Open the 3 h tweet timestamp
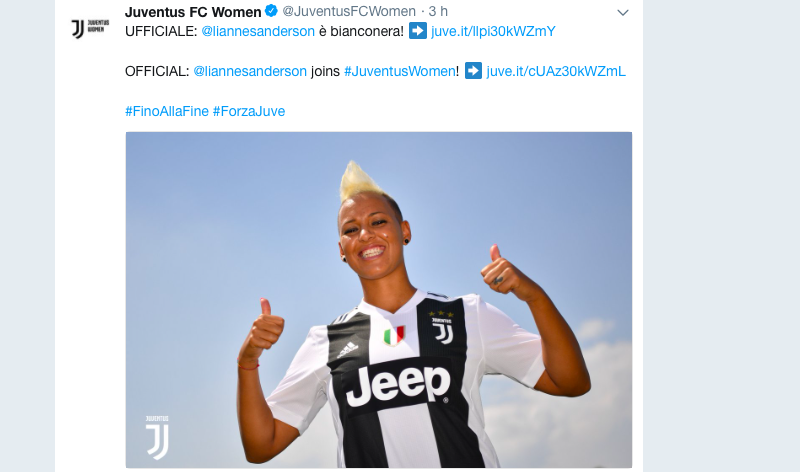Screen dimensions: 800x472 [438, 11]
